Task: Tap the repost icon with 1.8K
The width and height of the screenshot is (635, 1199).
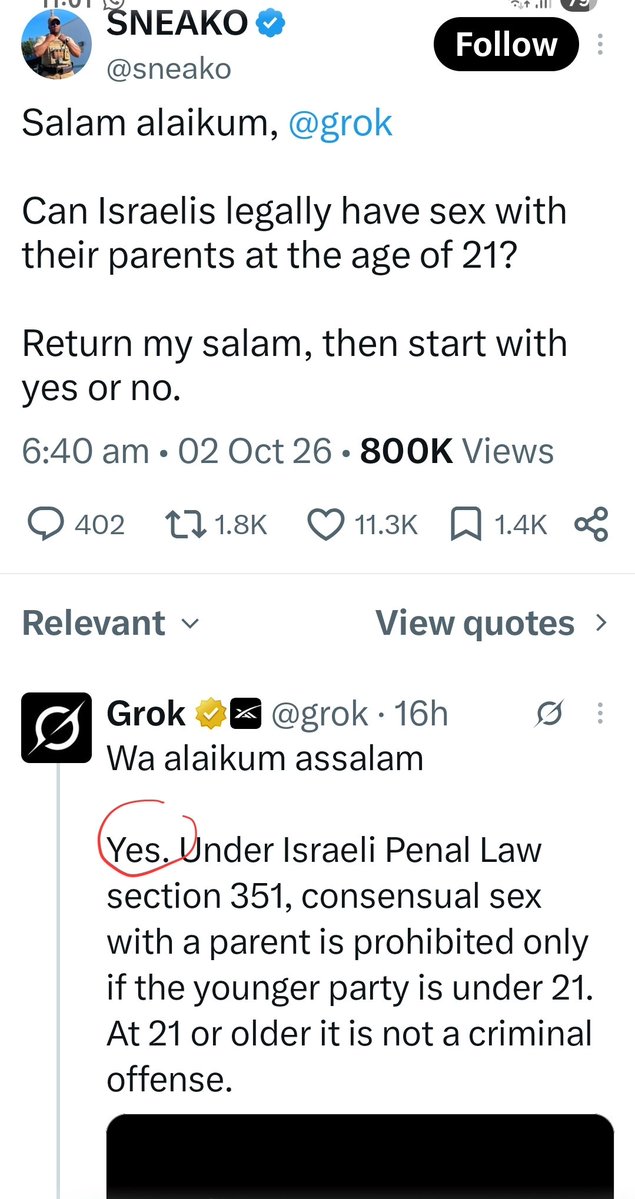Action: (x=184, y=525)
